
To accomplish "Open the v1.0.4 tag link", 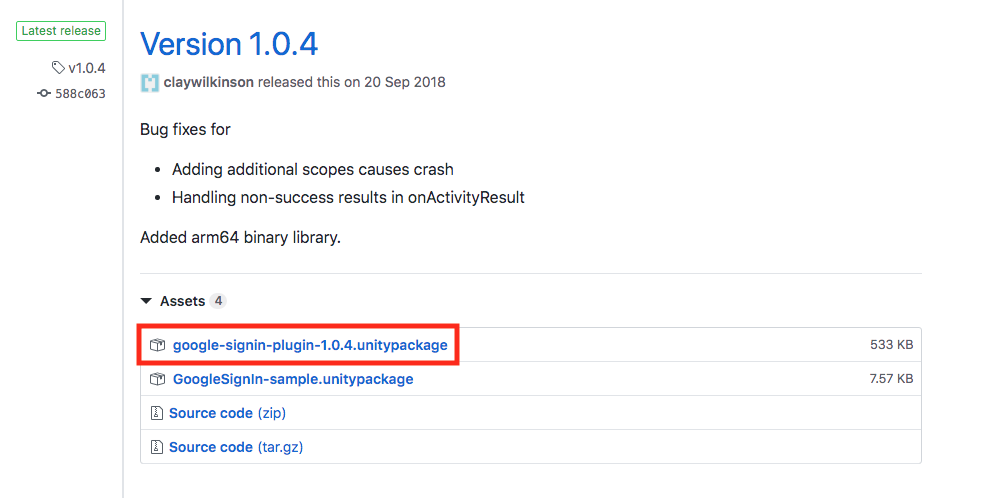I will coord(87,68).
